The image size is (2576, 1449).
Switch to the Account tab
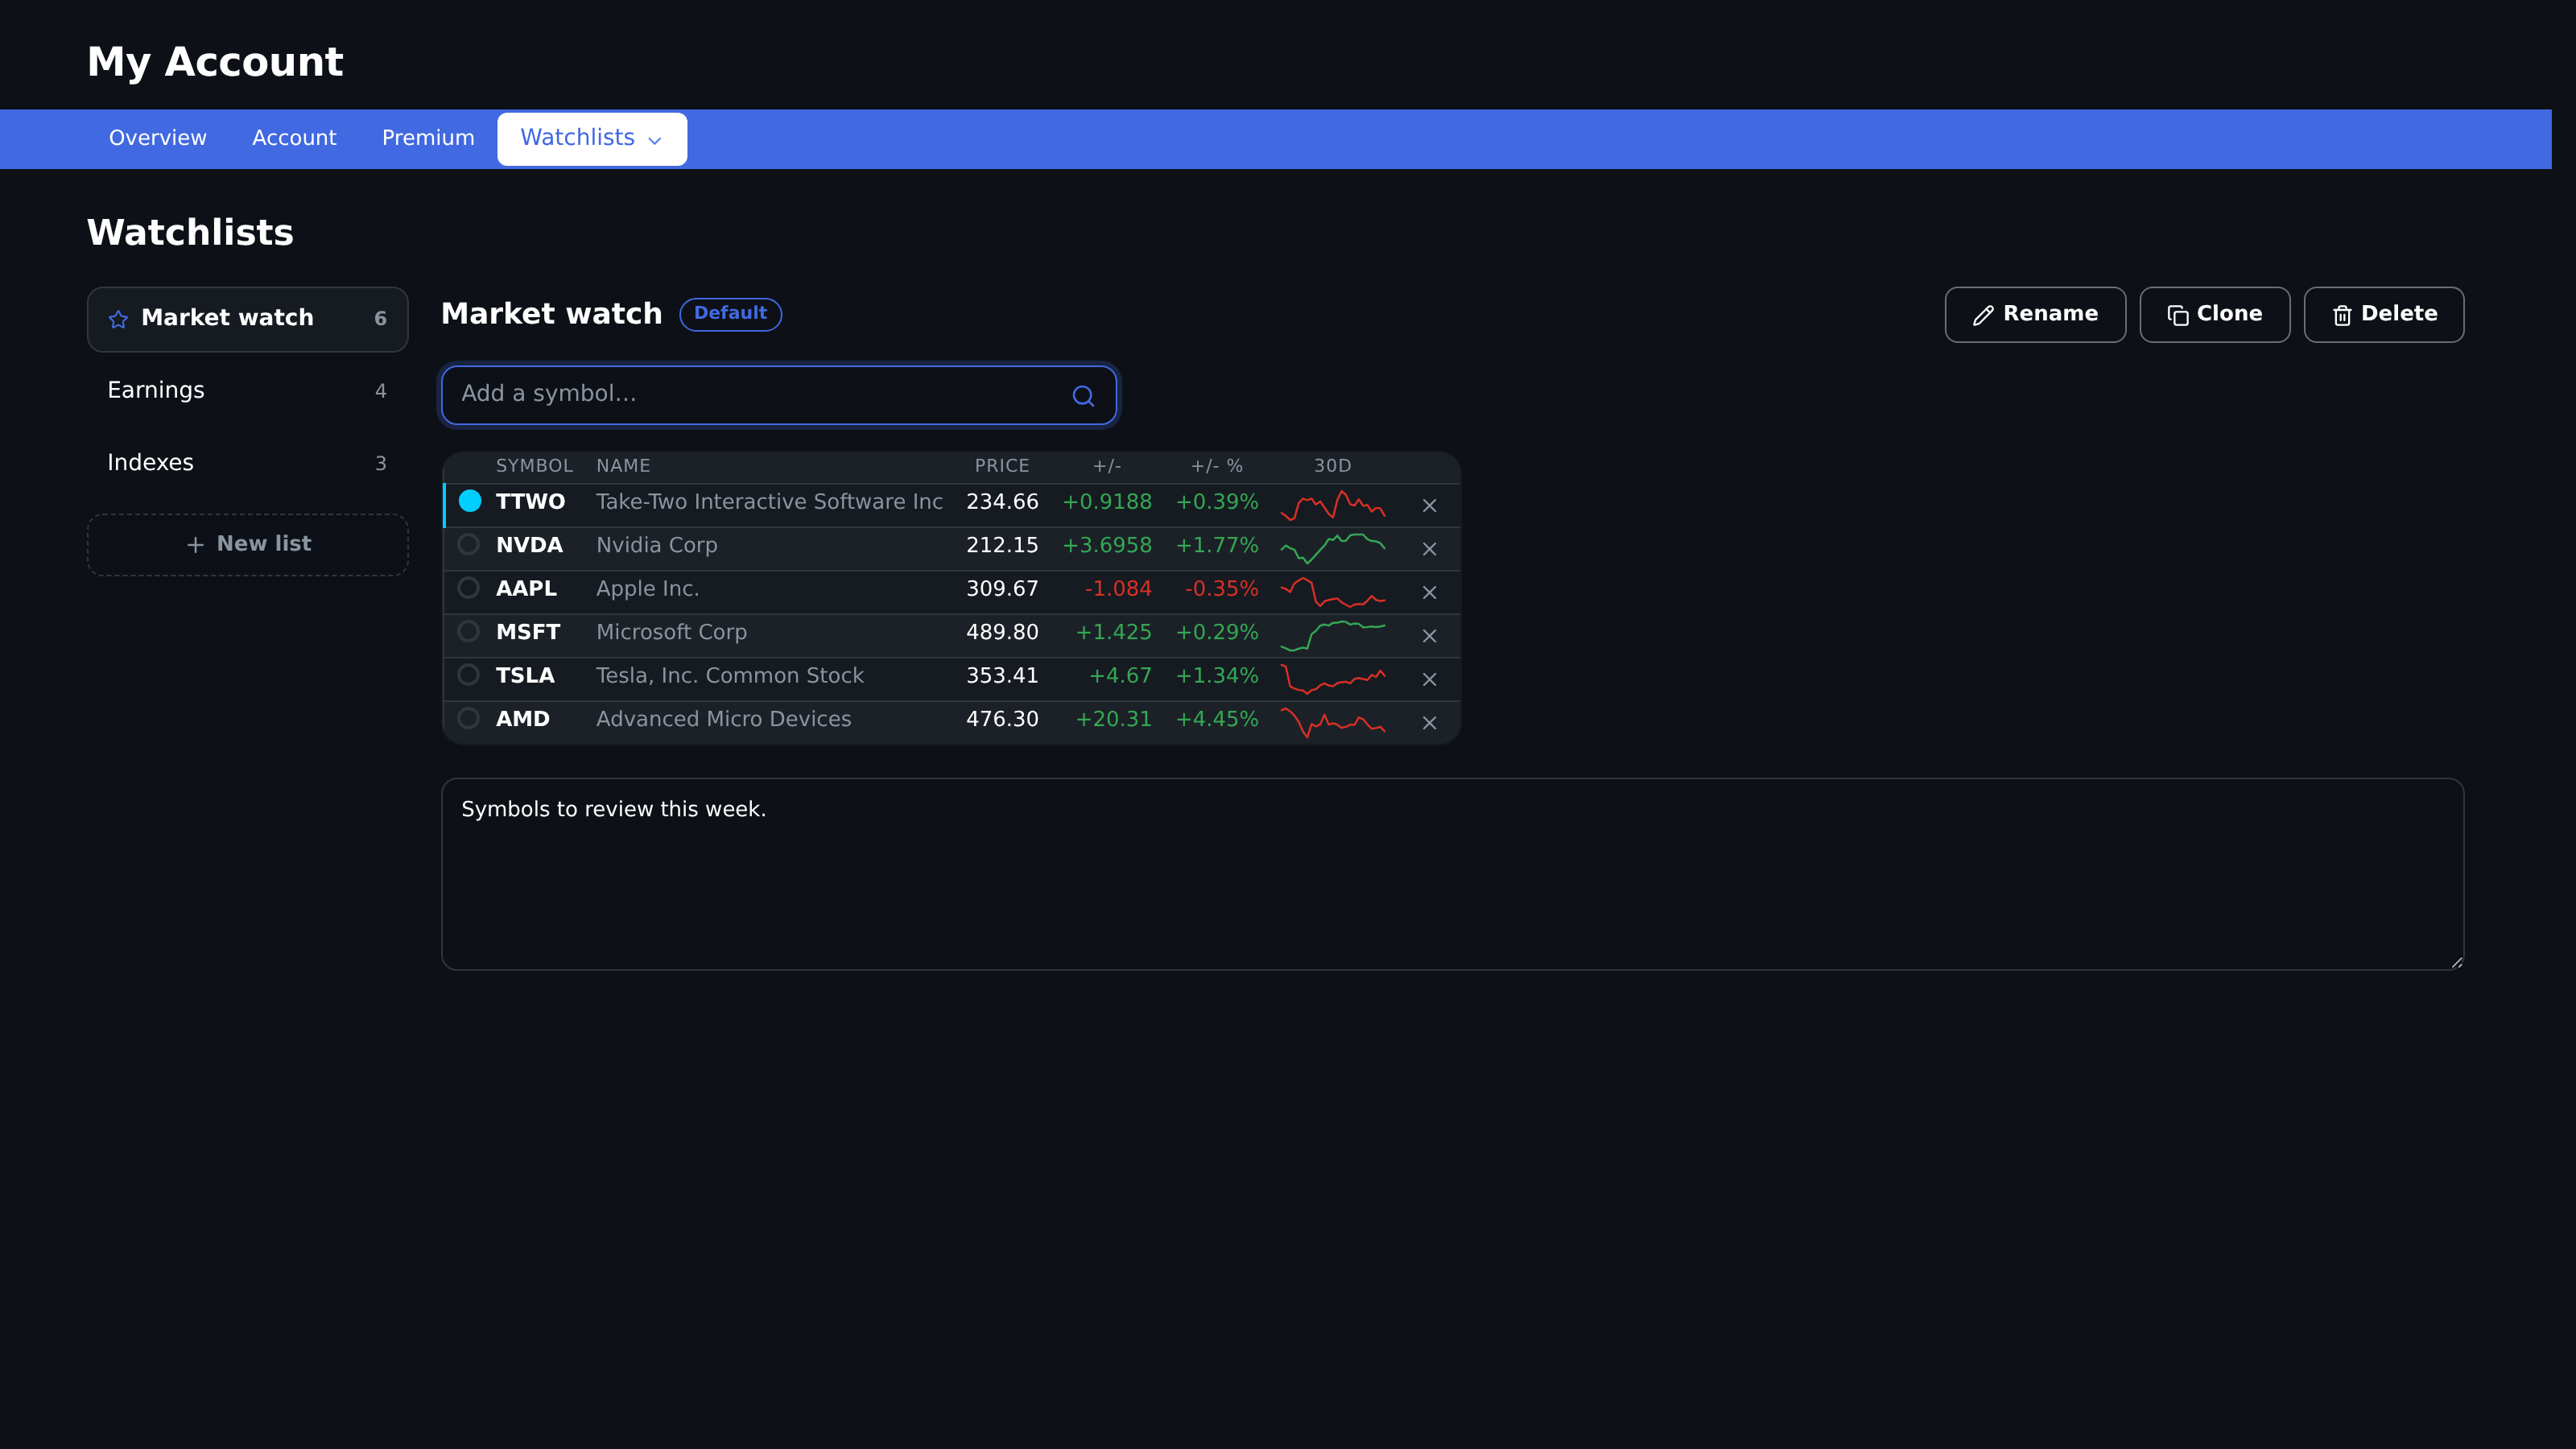(x=294, y=138)
